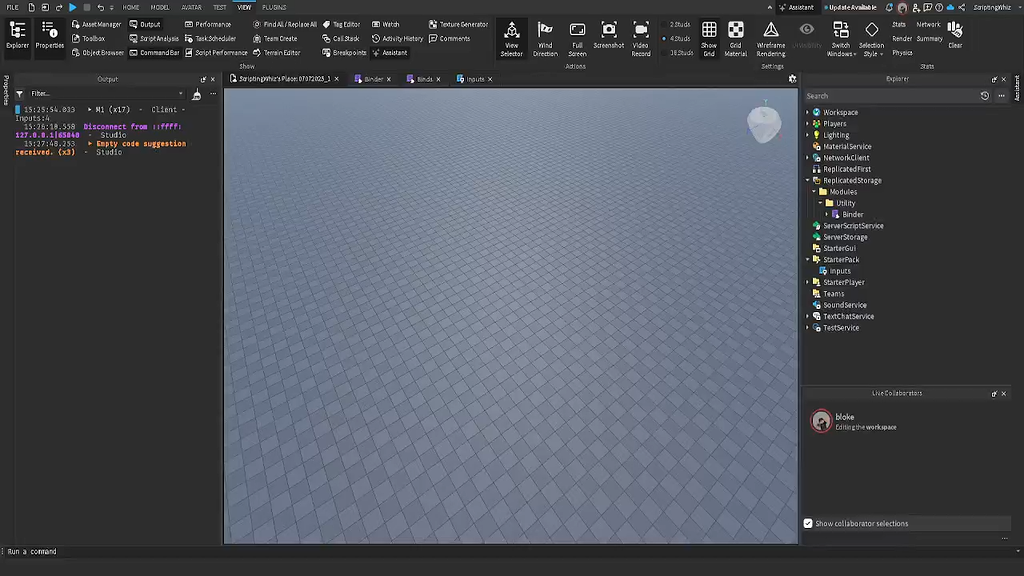The width and height of the screenshot is (1024, 576).
Task: Open the Asset Manager
Action: click(97, 24)
